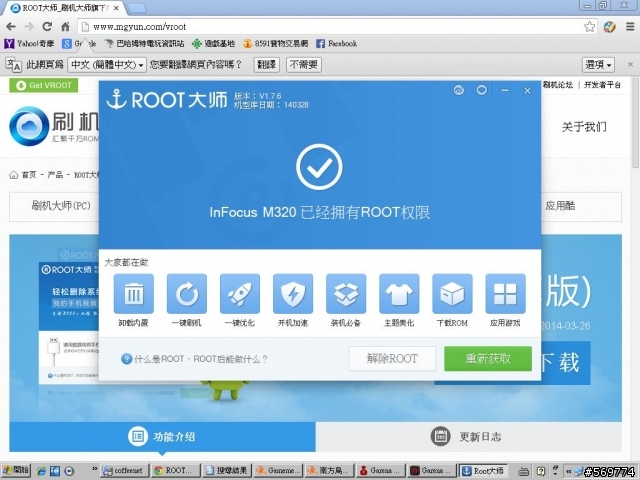Open the Chrome menu hamburger icon
640x480 pixels.
click(x=630, y=27)
